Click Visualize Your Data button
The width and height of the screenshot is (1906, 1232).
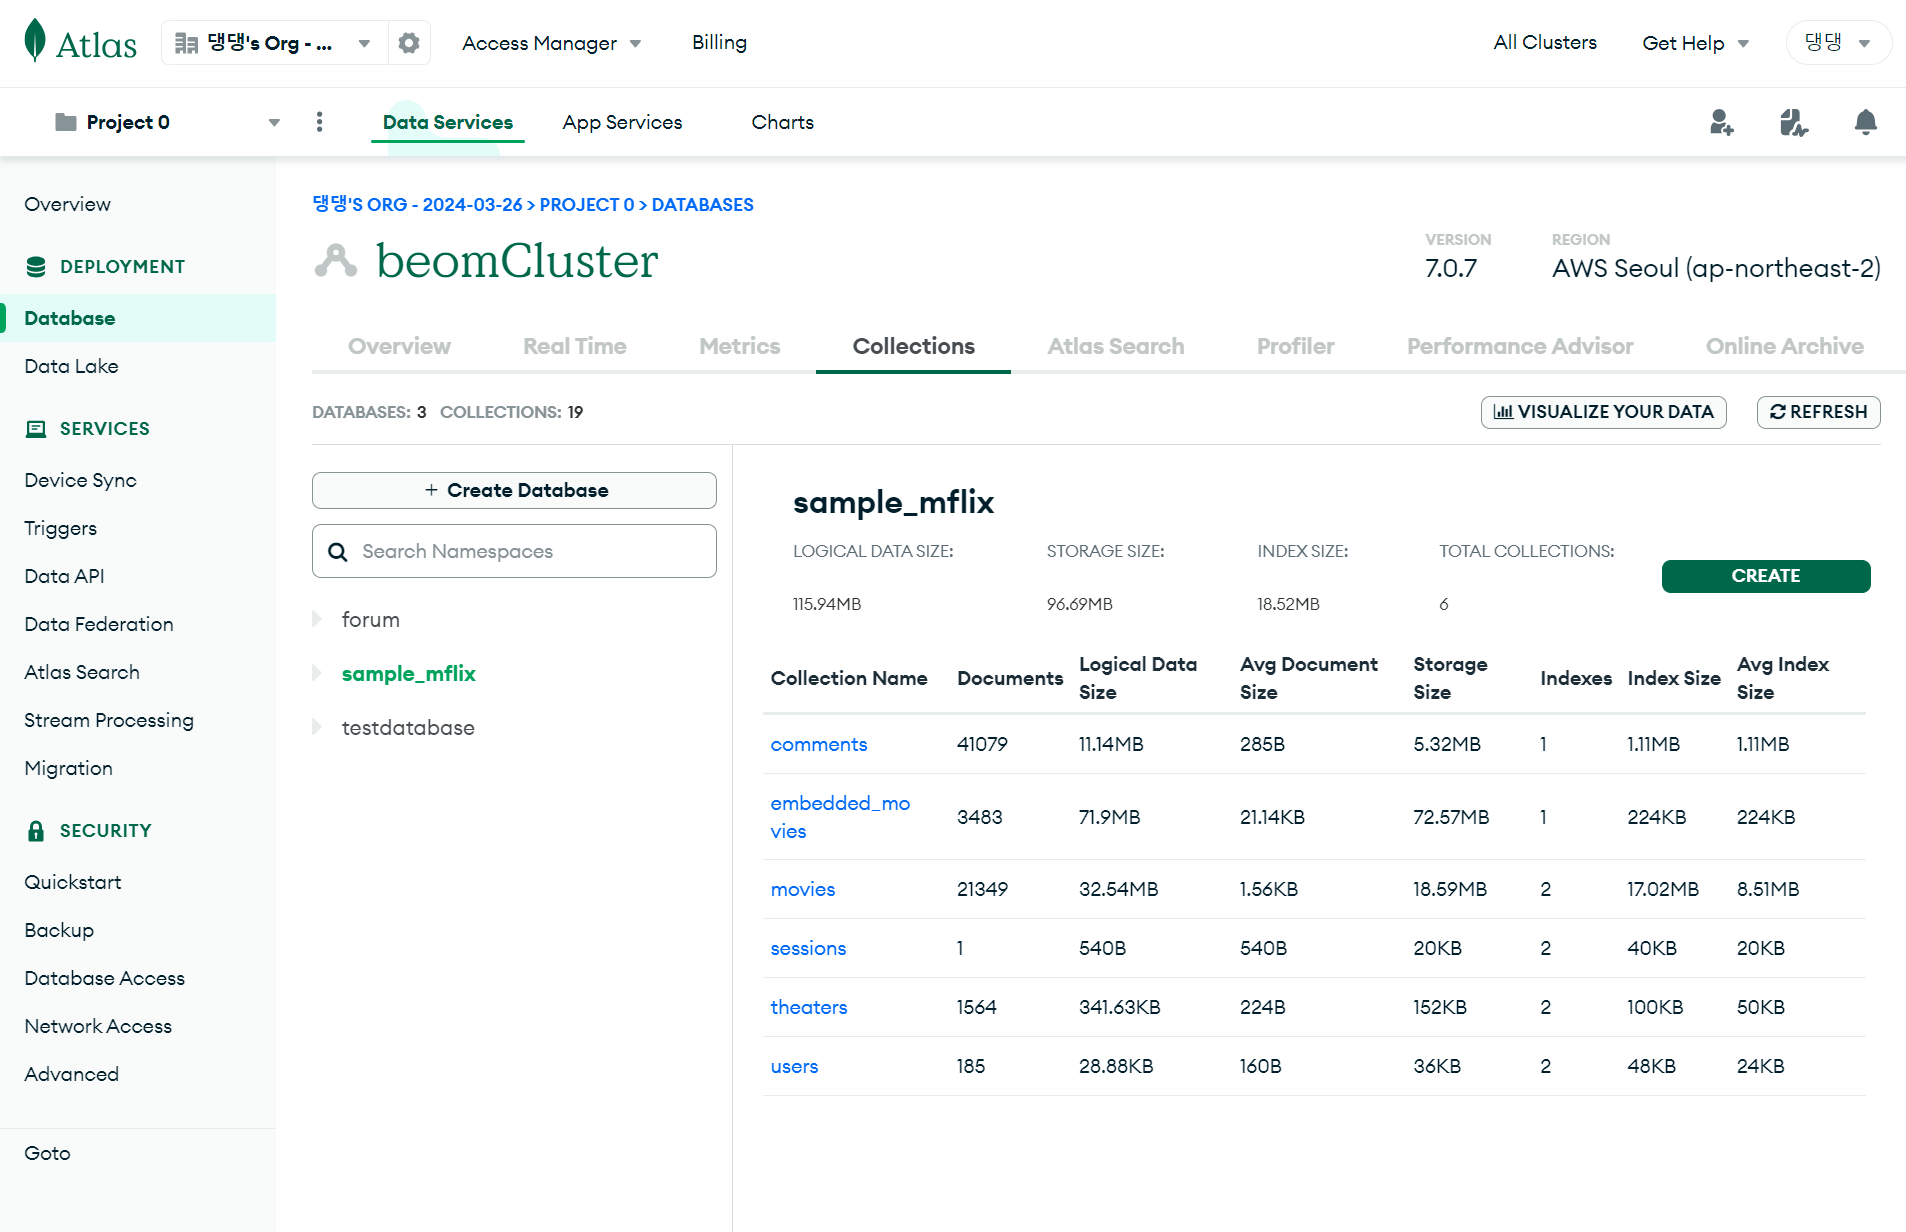click(x=1603, y=412)
